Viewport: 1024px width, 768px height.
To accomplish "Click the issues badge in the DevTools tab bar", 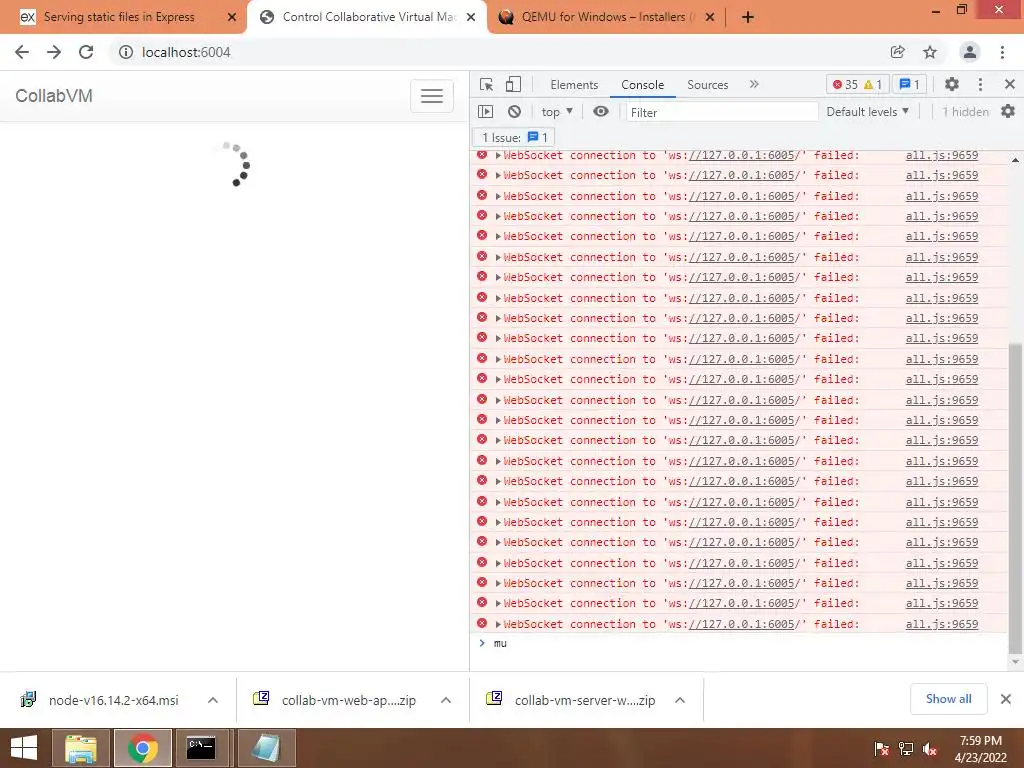I will [909, 84].
